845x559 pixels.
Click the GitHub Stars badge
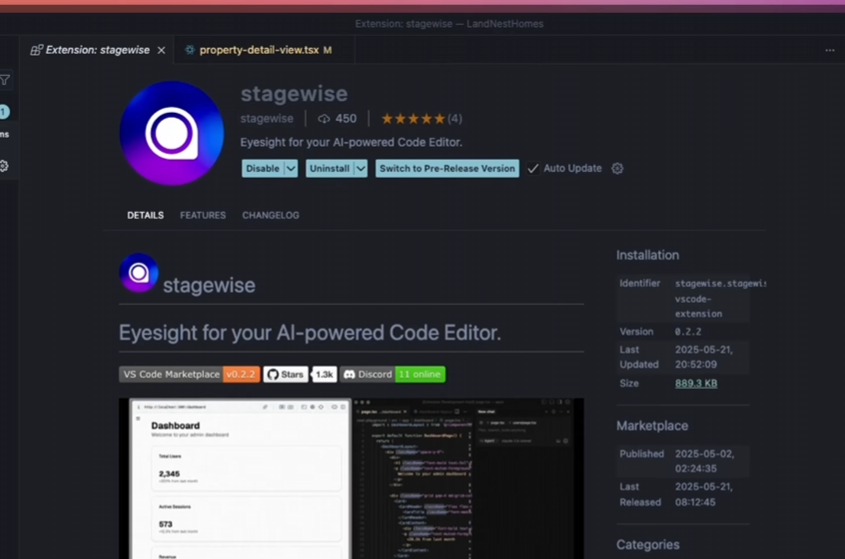(286, 374)
